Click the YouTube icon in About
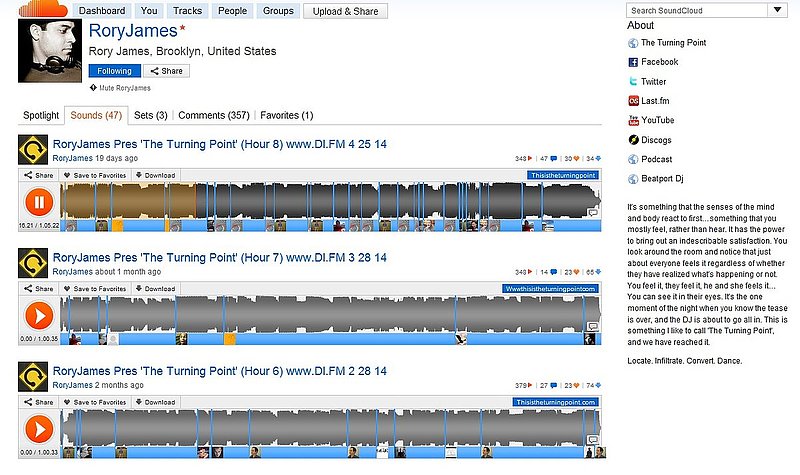Screen dimensions: 800x475 633,120
